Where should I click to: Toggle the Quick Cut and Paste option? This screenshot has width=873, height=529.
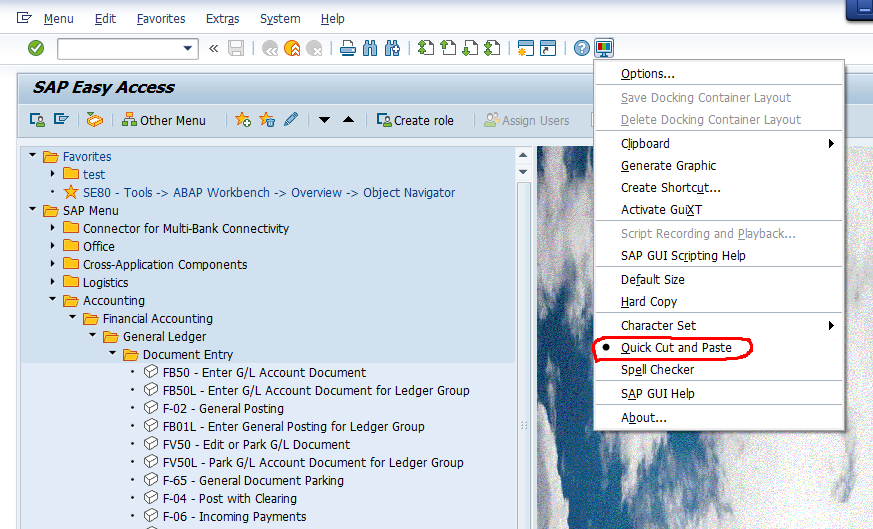(676, 347)
